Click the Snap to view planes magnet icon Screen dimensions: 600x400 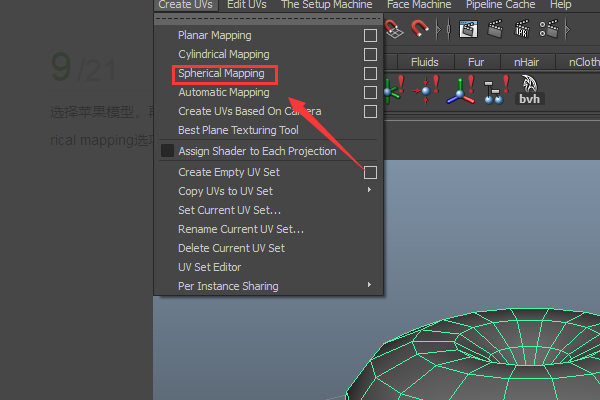coord(394,29)
